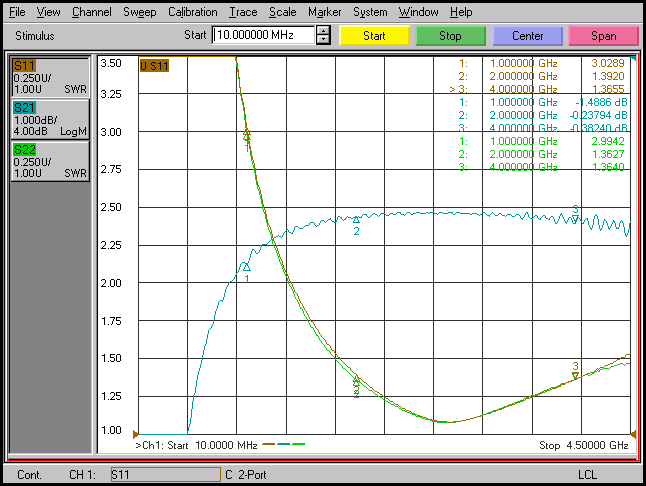Screen dimensions: 646x486
Task: Click the Start frequency input field
Action: click(264, 35)
